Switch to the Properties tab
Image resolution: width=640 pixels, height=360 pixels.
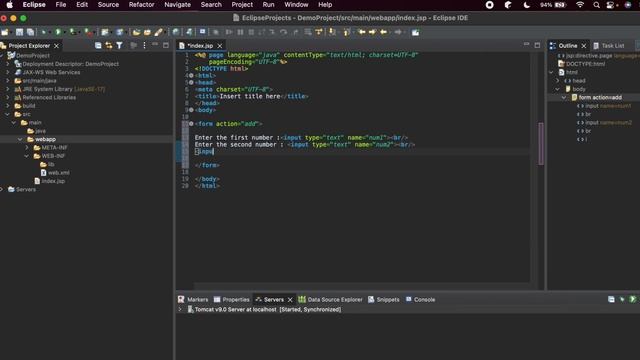(x=231, y=300)
